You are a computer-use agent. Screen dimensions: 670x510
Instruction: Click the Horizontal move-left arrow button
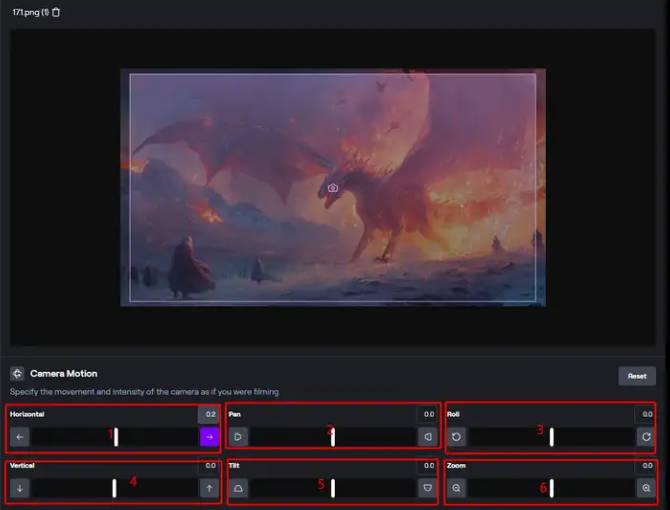click(x=20, y=437)
